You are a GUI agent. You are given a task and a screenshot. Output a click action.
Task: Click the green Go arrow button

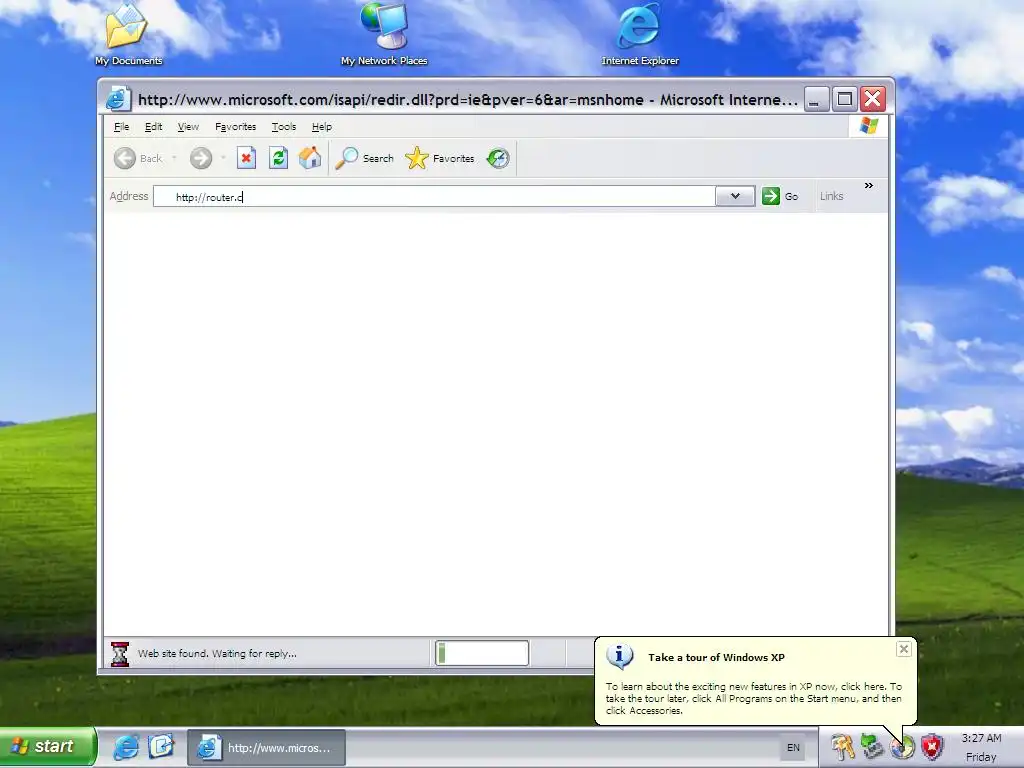pyautogui.click(x=771, y=196)
